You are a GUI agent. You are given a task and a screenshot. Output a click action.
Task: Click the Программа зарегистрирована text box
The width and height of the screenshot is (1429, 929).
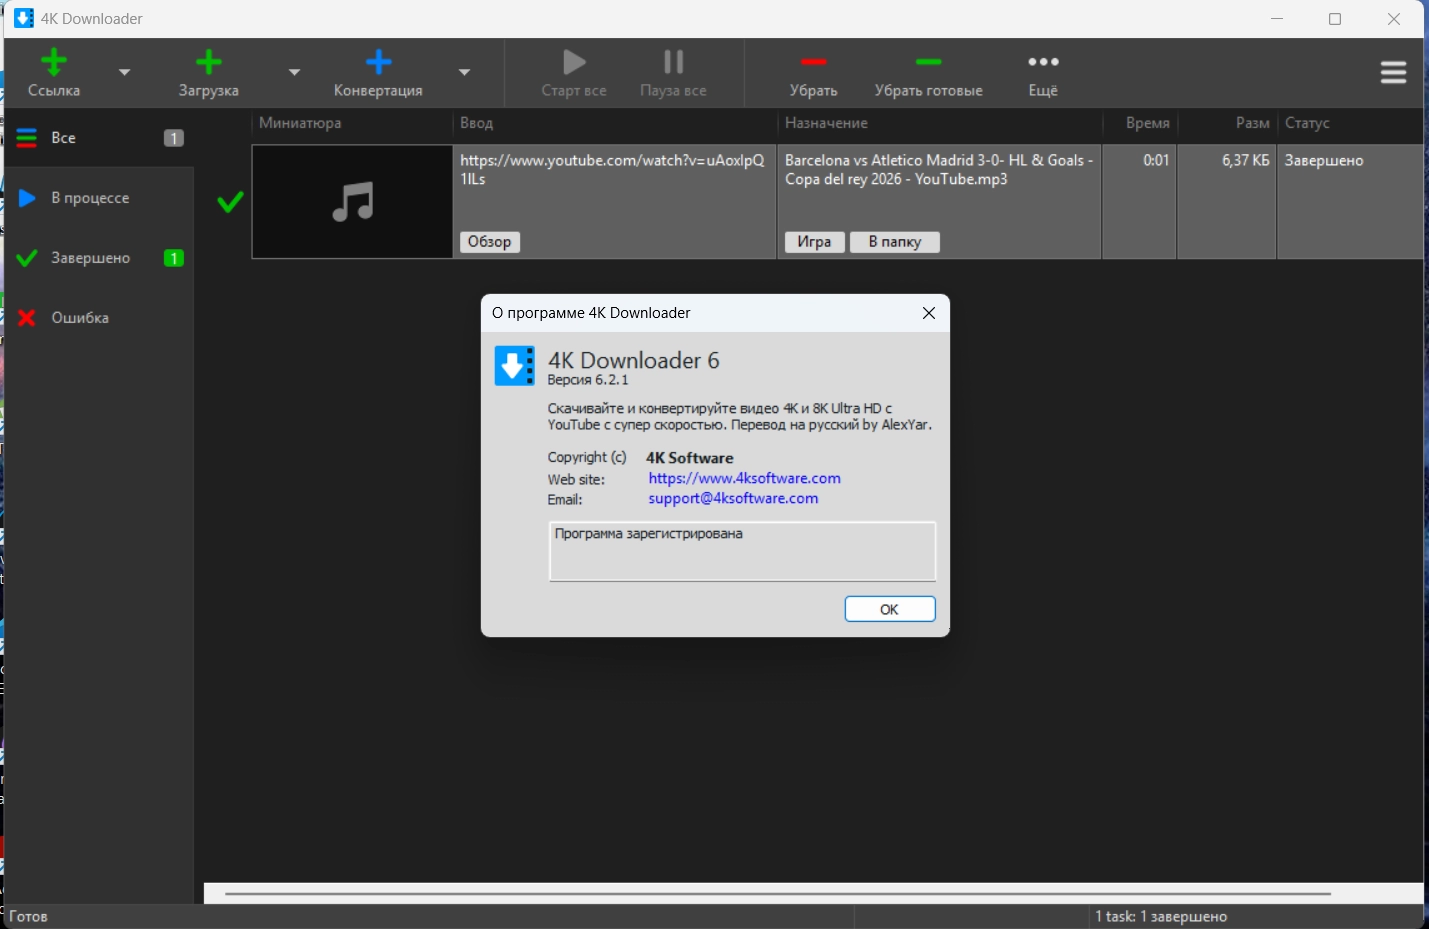pos(742,551)
